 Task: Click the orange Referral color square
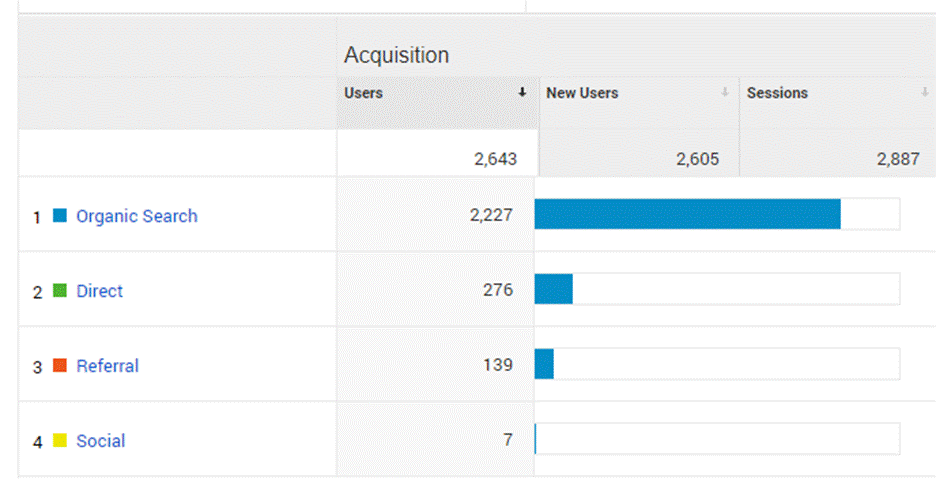tap(60, 366)
